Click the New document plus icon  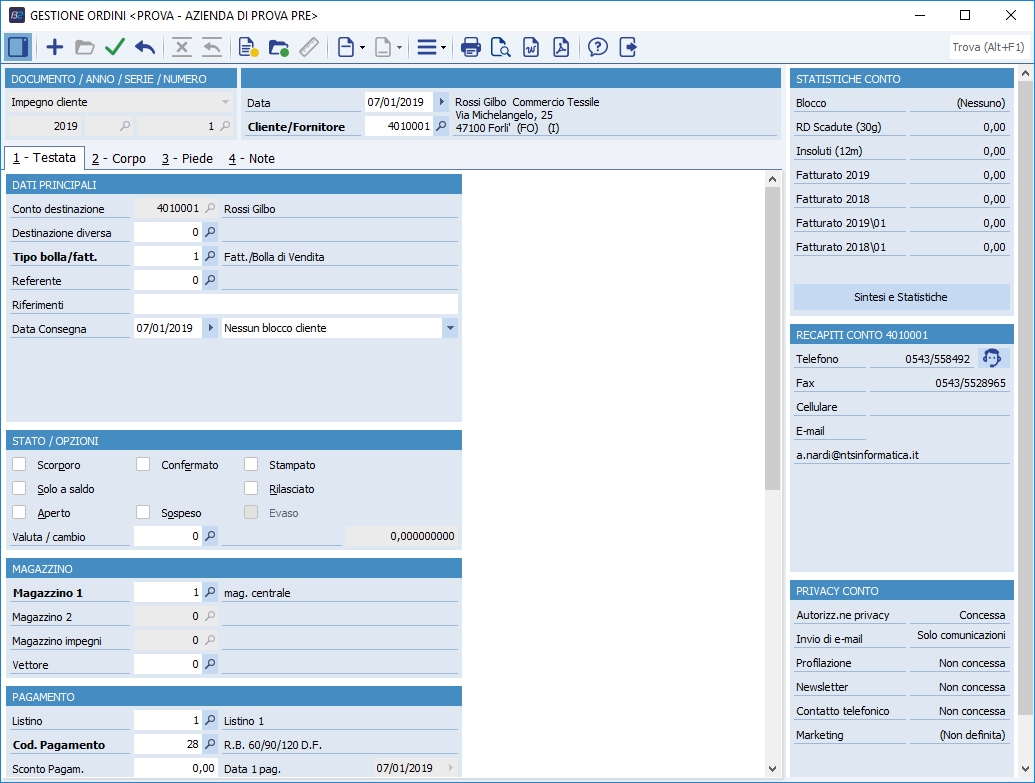(55, 47)
